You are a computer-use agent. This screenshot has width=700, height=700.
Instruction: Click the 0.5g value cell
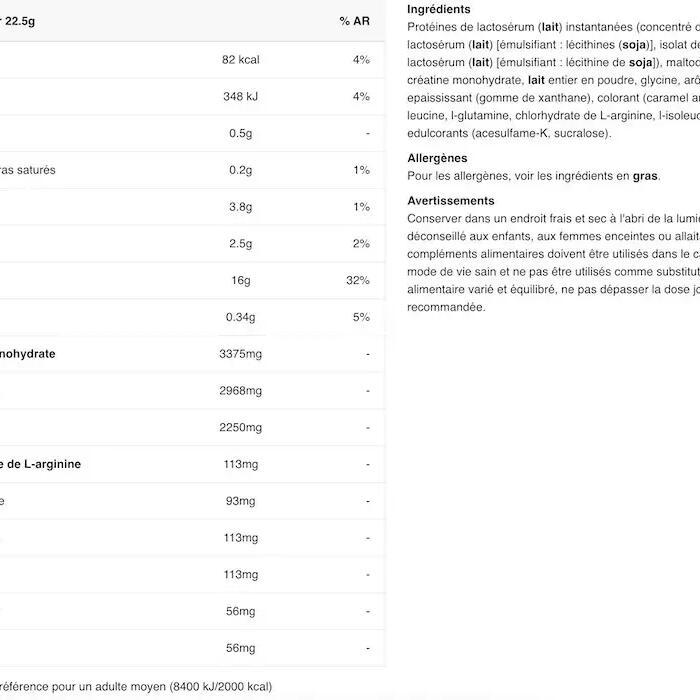coord(240,134)
